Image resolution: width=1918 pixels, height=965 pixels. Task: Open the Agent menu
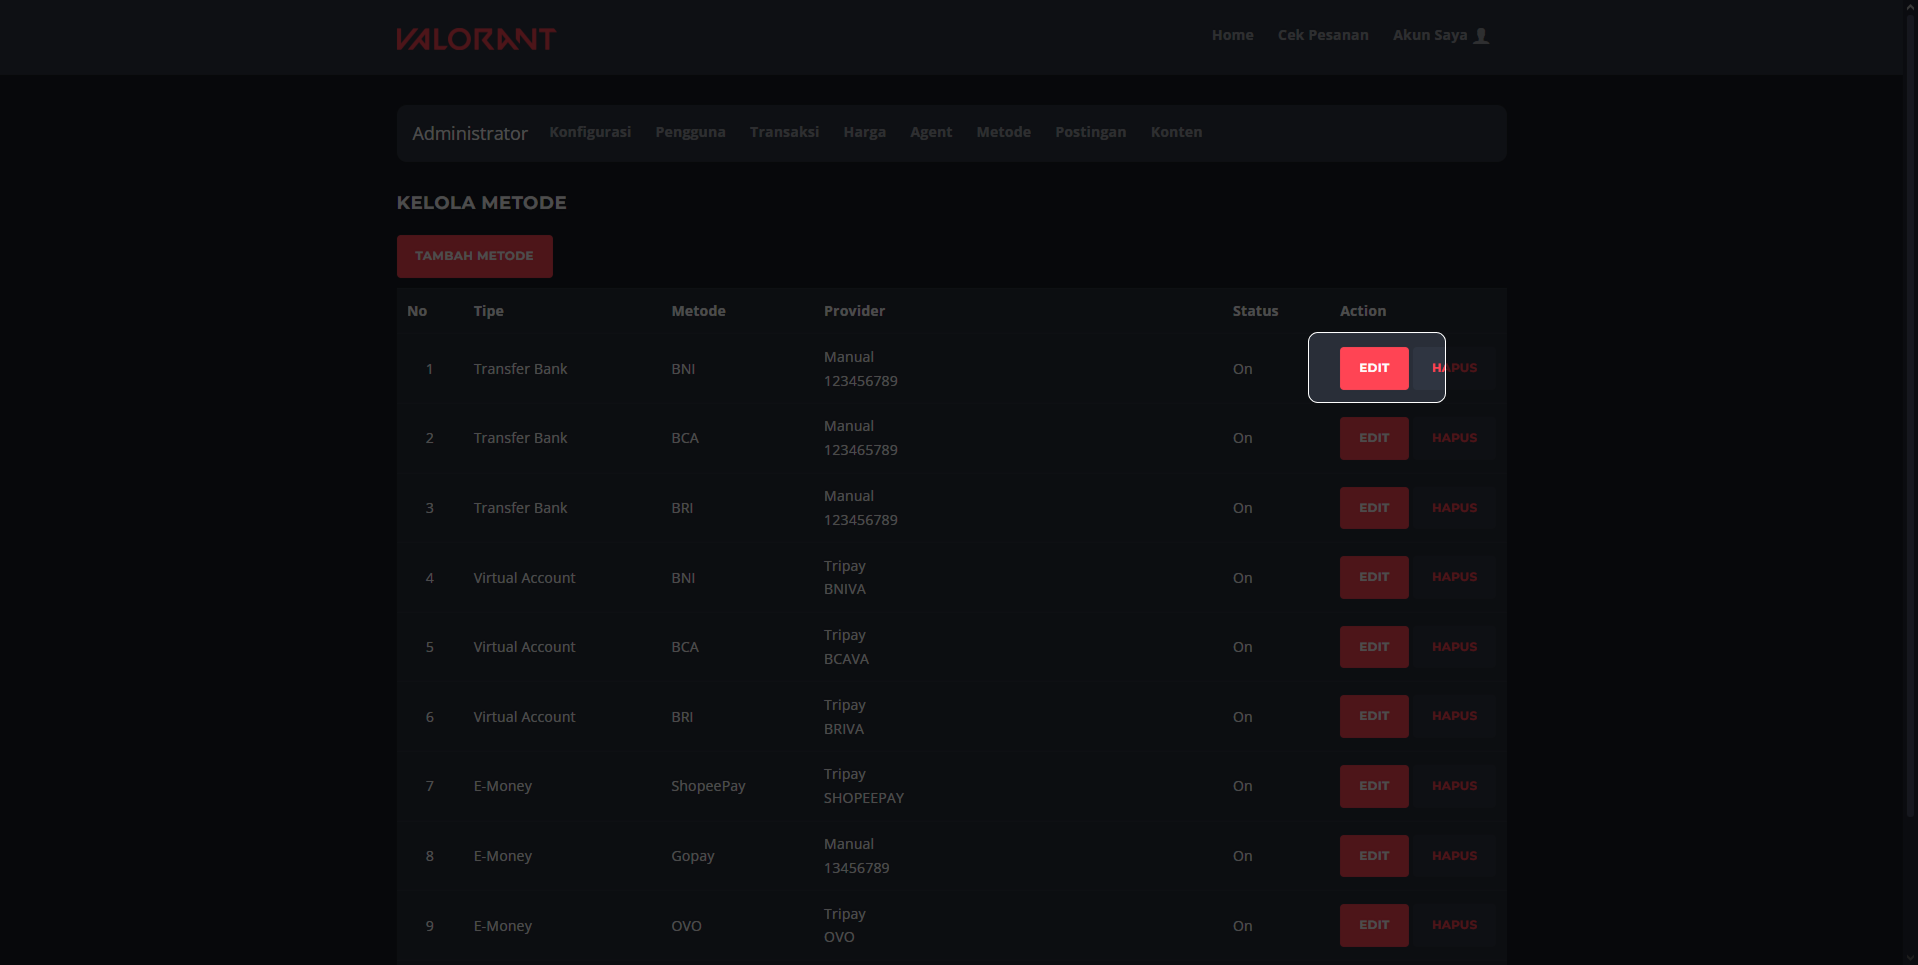pyautogui.click(x=930, y=132)
